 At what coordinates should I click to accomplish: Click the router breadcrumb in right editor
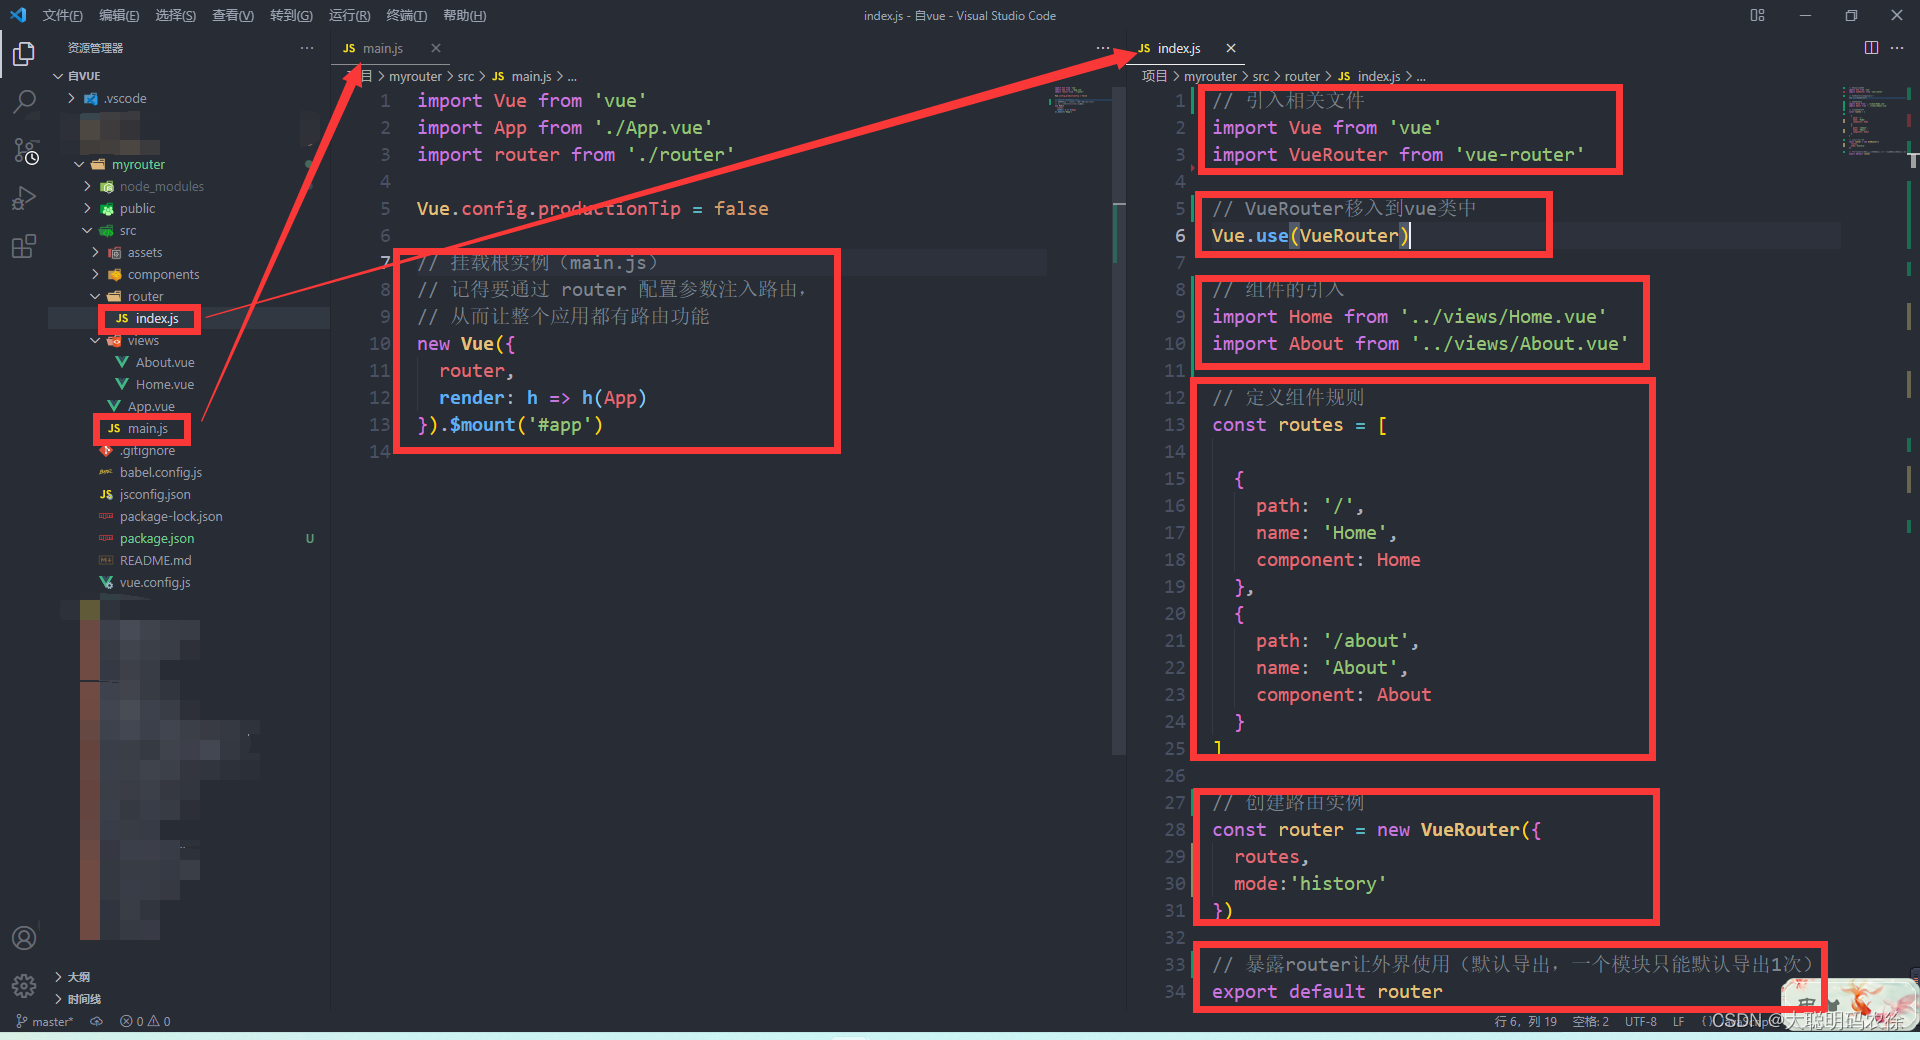point(1302,76)
